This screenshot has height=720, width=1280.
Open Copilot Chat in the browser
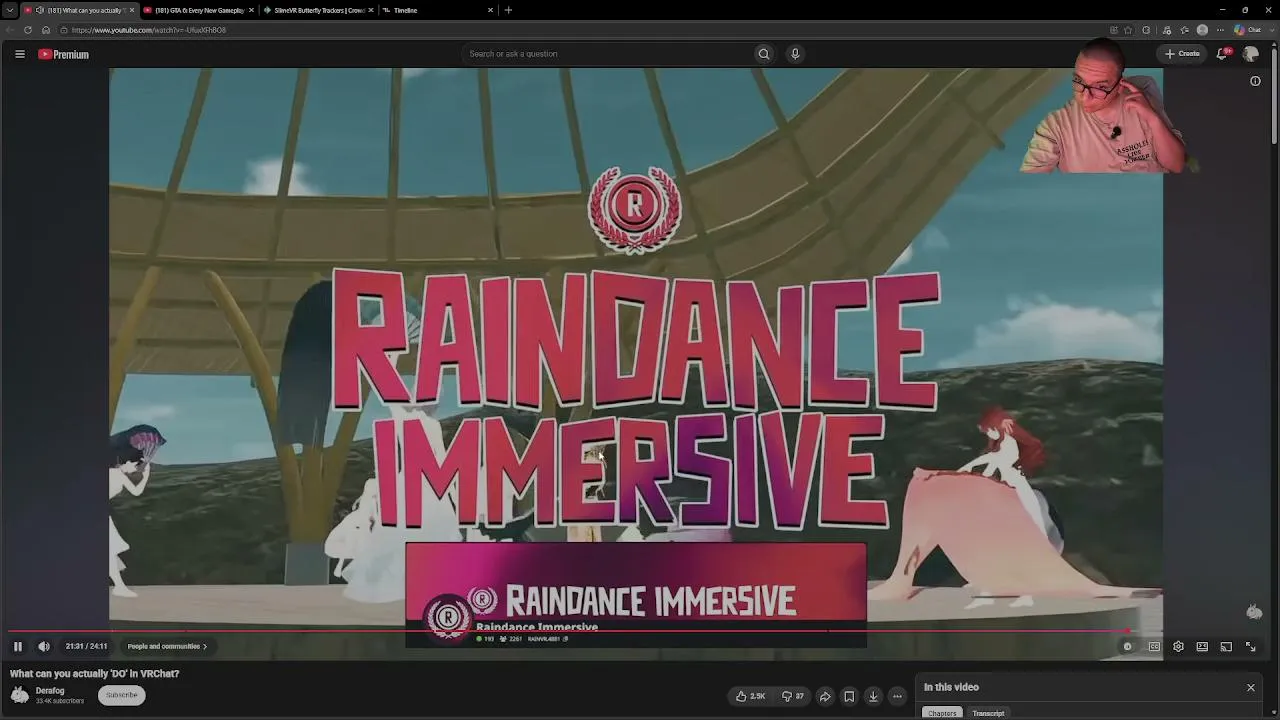pyautogui.click(x=1249, y=30)
